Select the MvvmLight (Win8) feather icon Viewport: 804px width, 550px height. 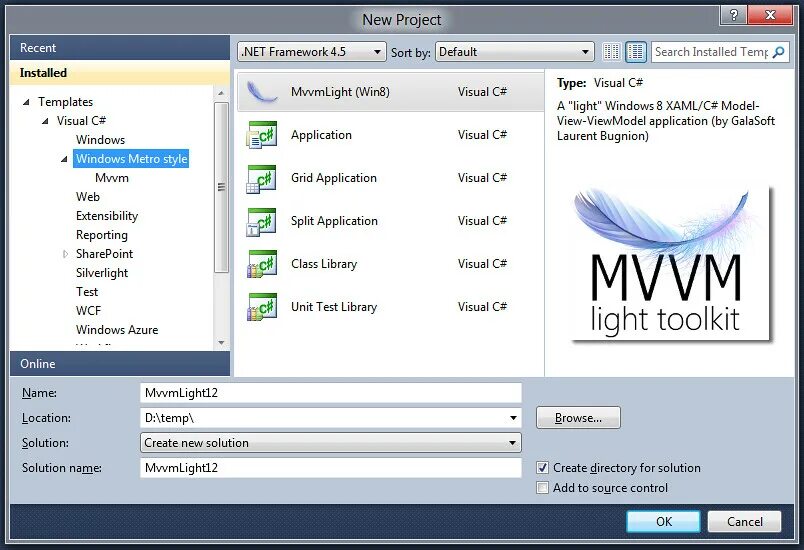tap(262, 92)
